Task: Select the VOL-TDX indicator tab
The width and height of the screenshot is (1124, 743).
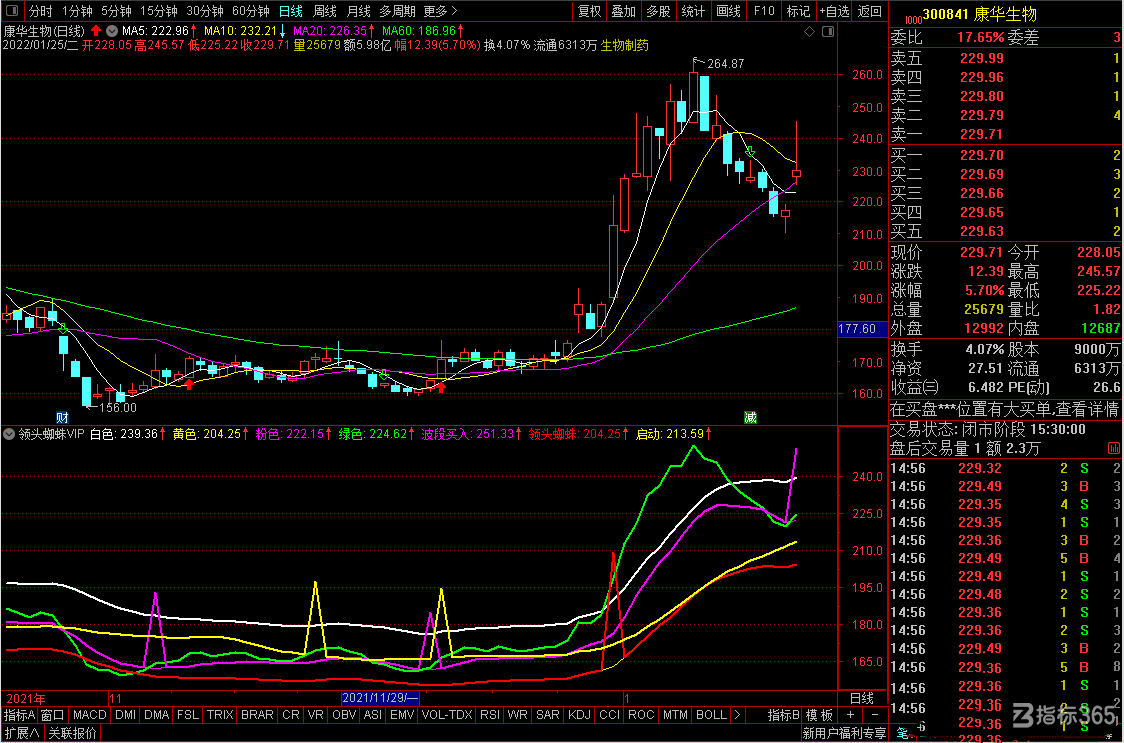Action: coord(447,715)
